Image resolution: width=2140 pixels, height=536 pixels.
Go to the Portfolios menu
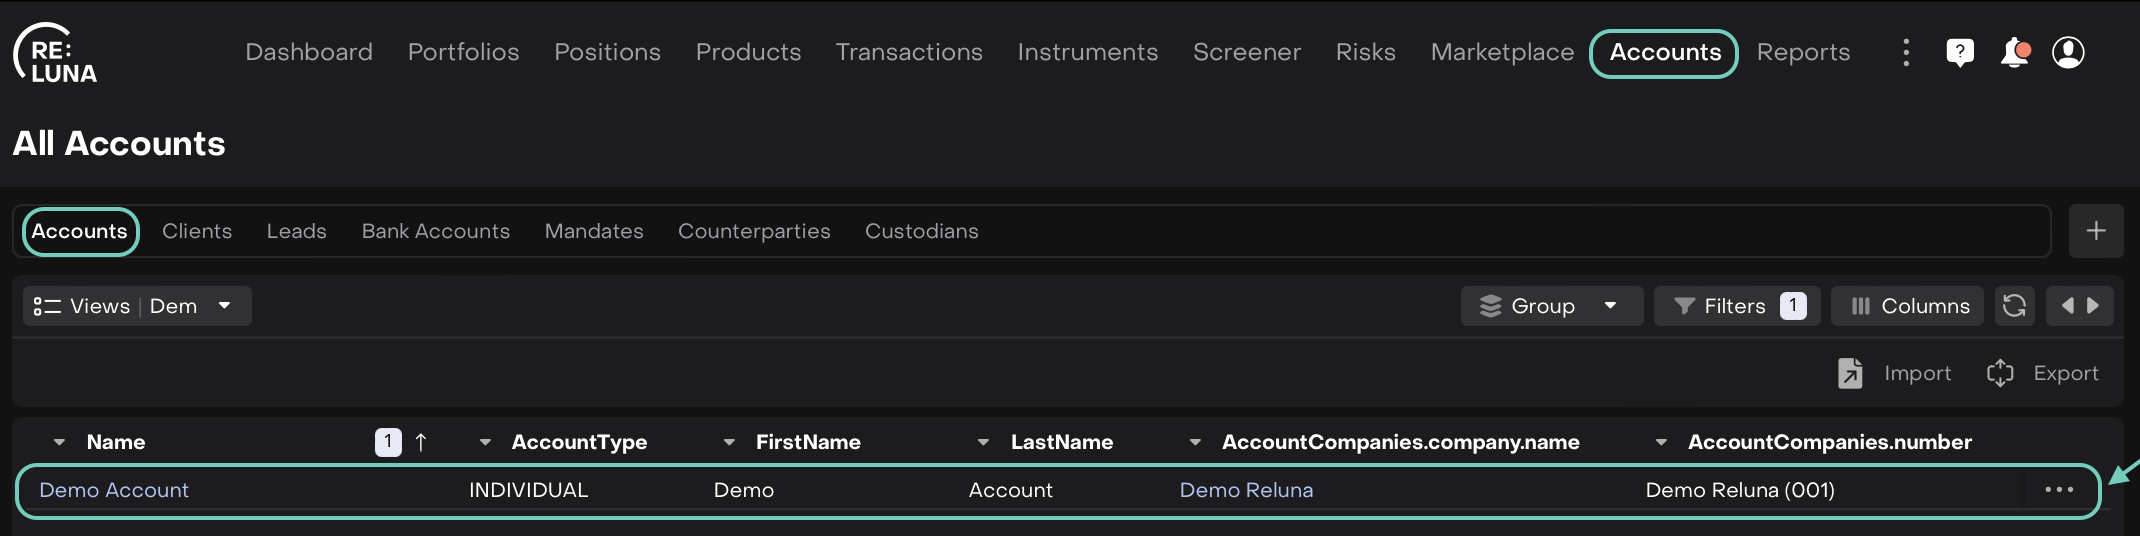point(463,52)
